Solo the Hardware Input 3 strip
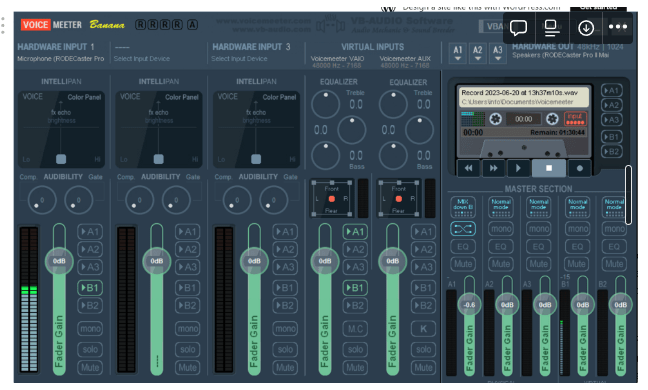The height and width of the screenshot is (390, 648). [x=285, y=350]
